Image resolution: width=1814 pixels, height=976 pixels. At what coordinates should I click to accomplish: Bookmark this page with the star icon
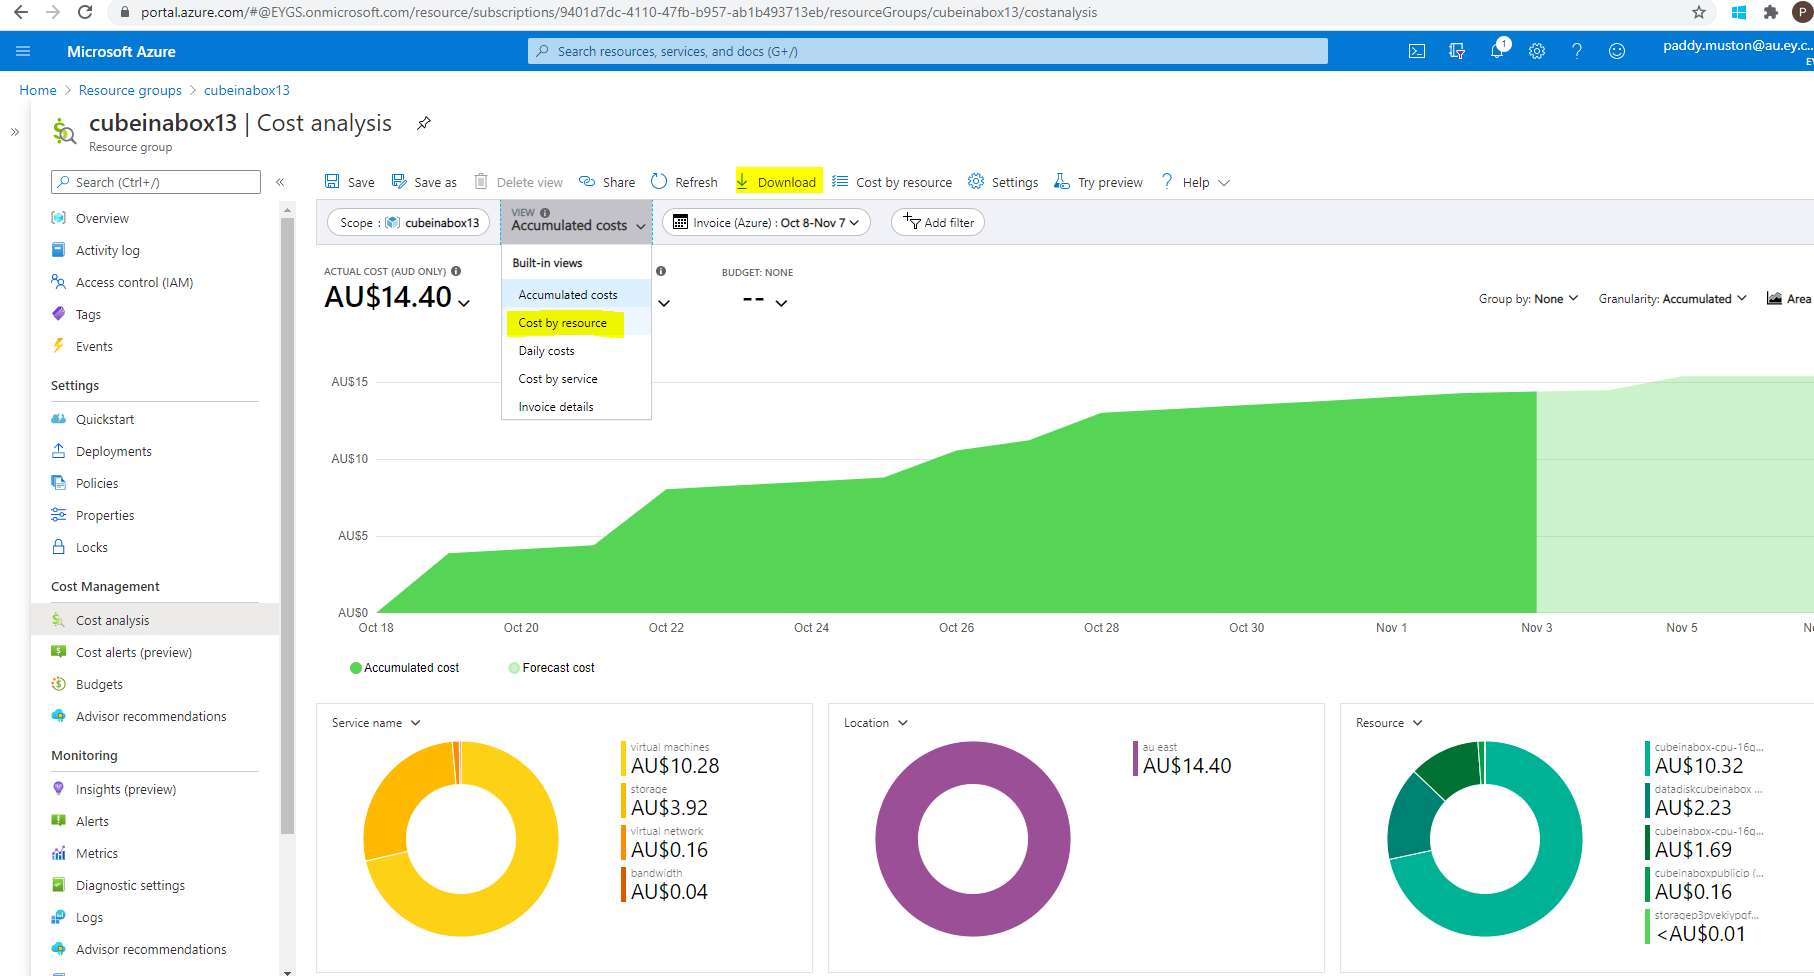1699,12
